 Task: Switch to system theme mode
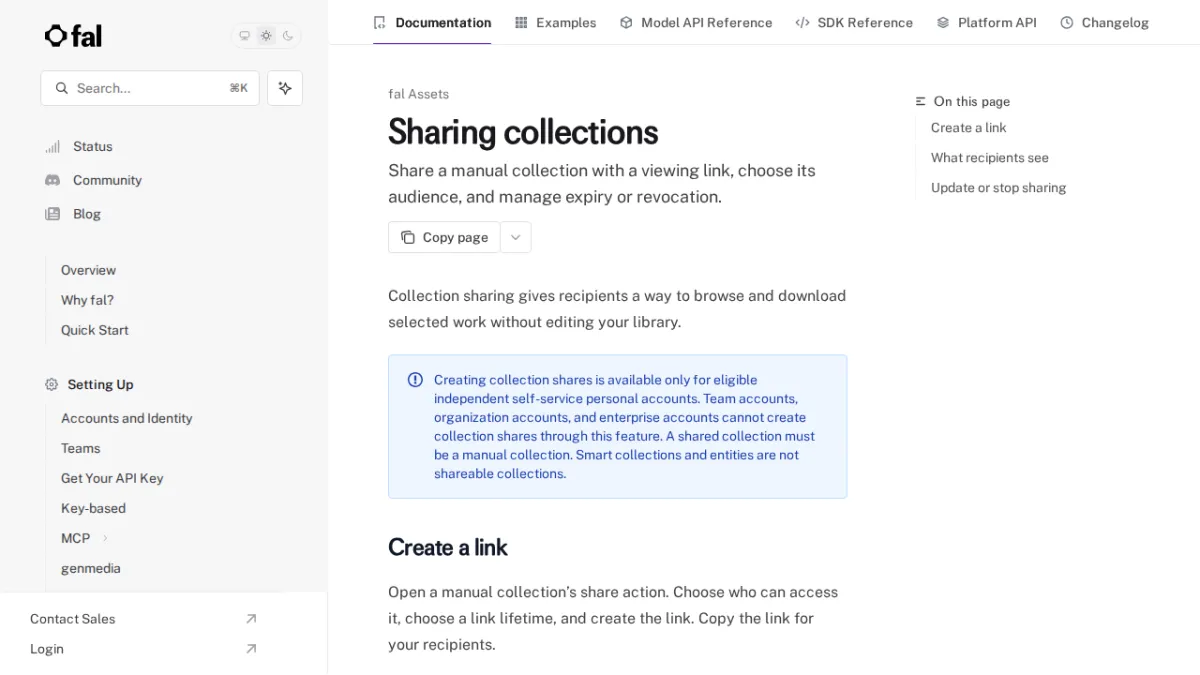(244, 36)
